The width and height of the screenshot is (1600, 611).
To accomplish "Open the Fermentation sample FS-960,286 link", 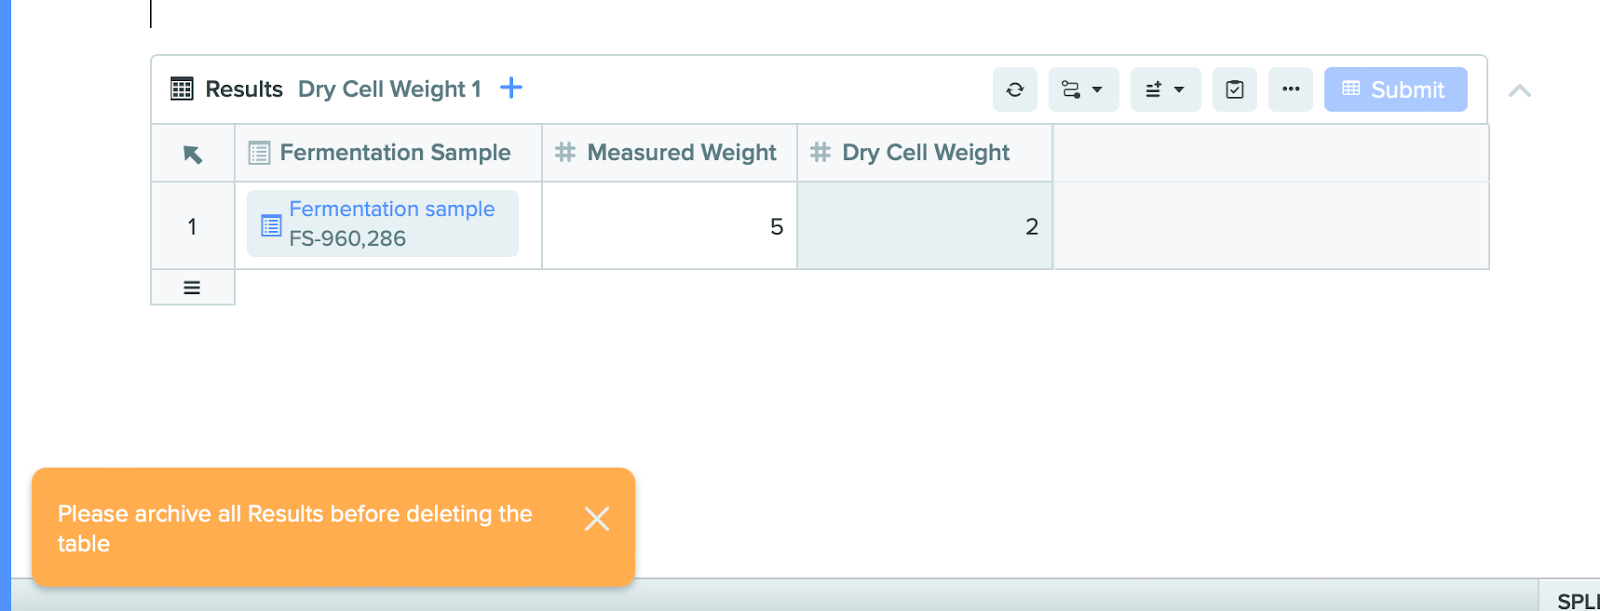I will (391, 209).
